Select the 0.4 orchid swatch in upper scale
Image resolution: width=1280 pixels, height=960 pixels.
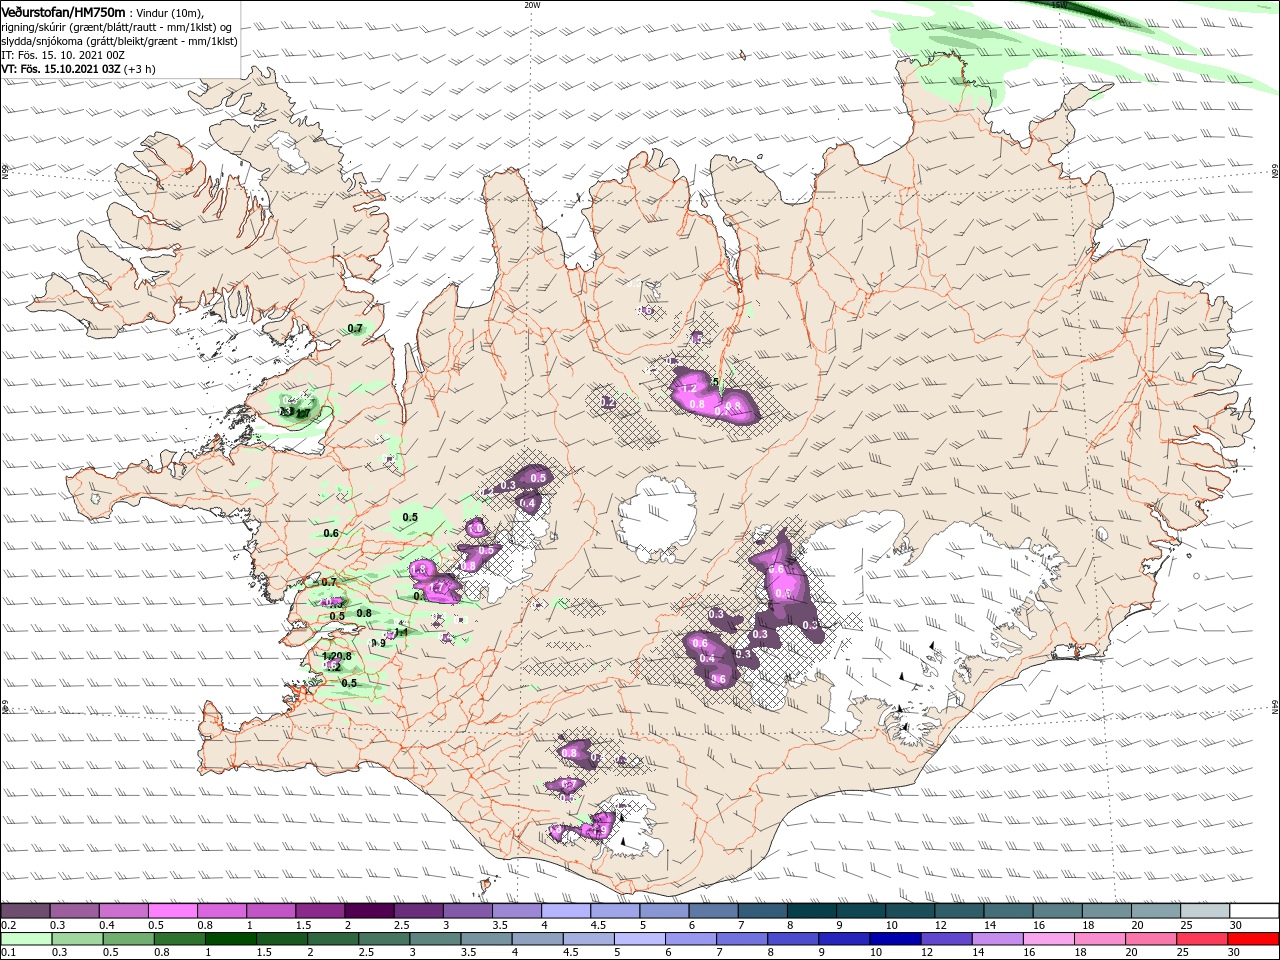pos(124,911)
